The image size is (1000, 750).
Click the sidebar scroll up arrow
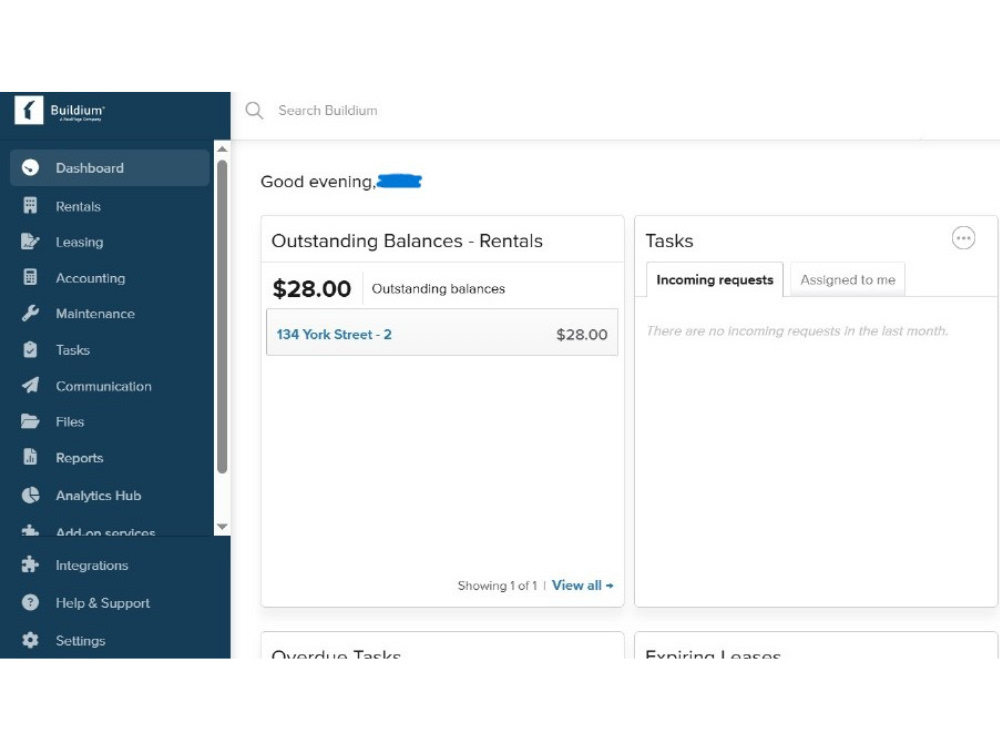pyautogui.click(x=222, y=149)
